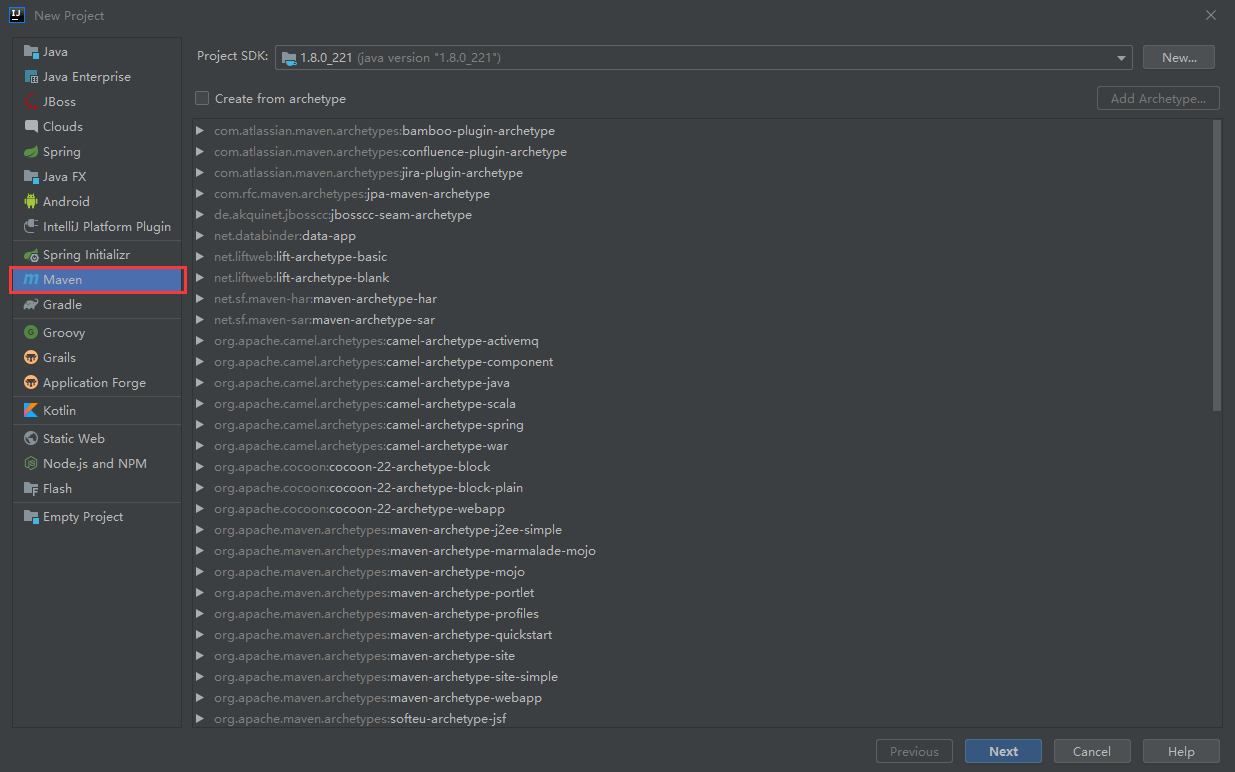Expand confluence-plugin-archetype entry
1235x772 pixels.
pyautogui.click(x=201, y=152)
